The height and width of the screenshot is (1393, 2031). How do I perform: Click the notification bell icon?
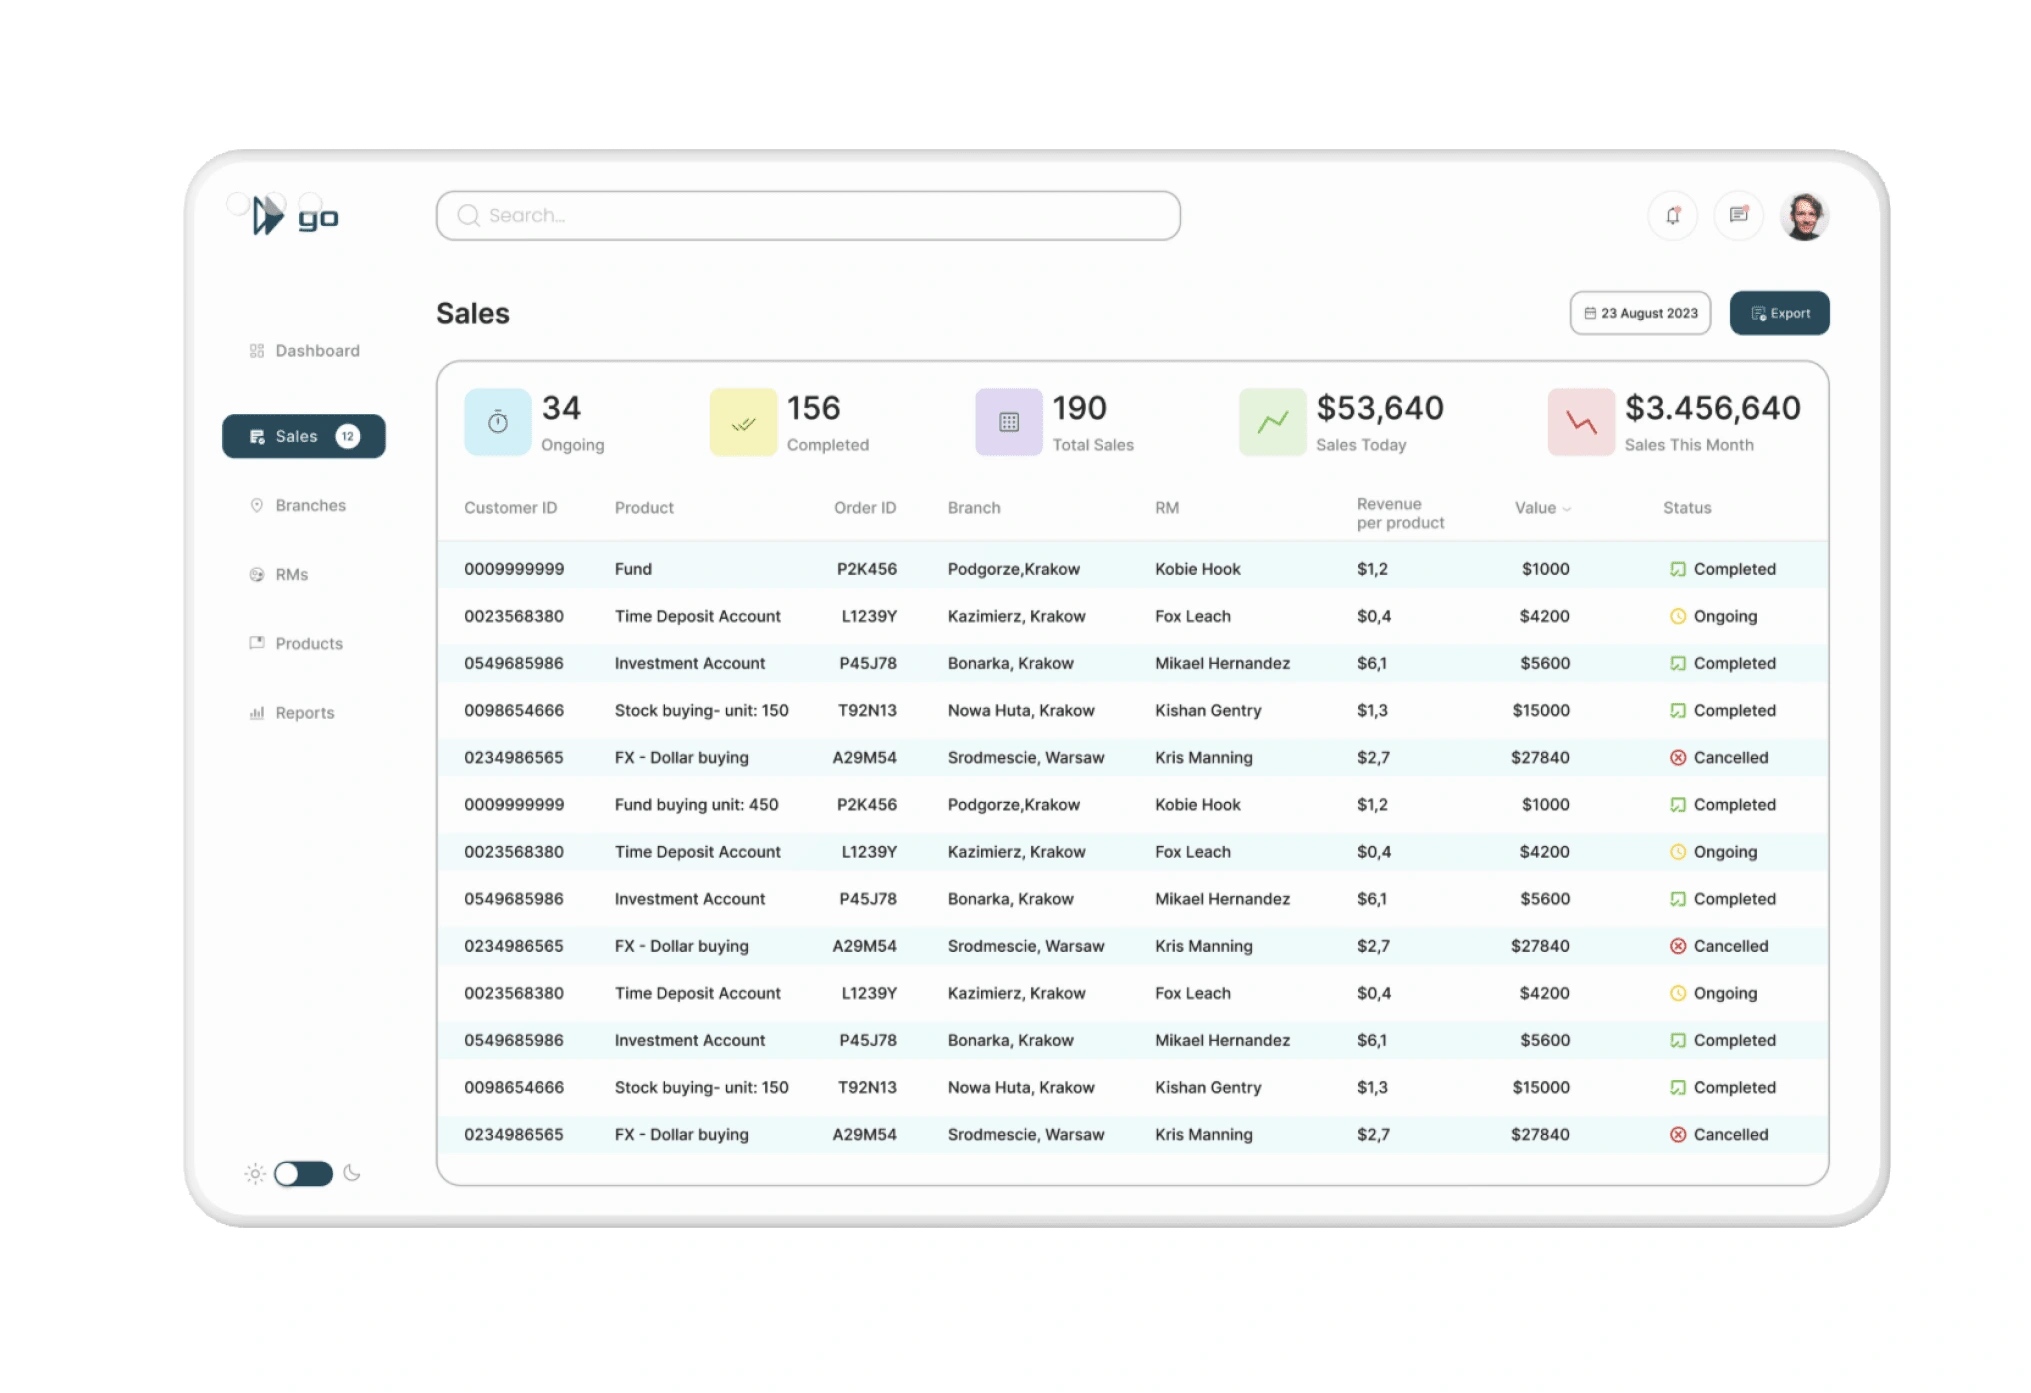(1672, 215)
